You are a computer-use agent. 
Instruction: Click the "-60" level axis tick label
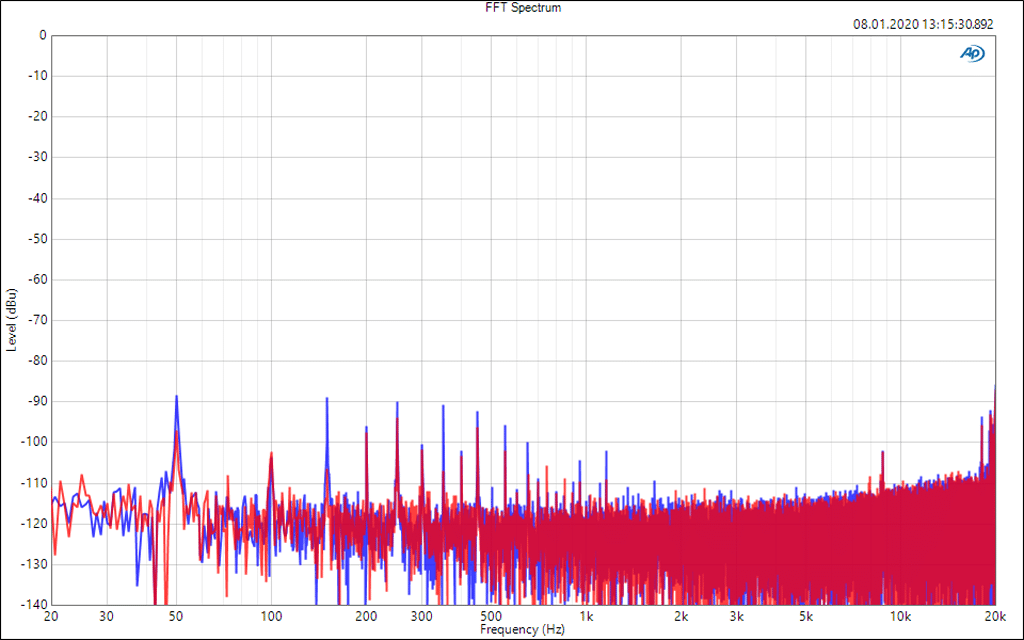click(37, 280)
